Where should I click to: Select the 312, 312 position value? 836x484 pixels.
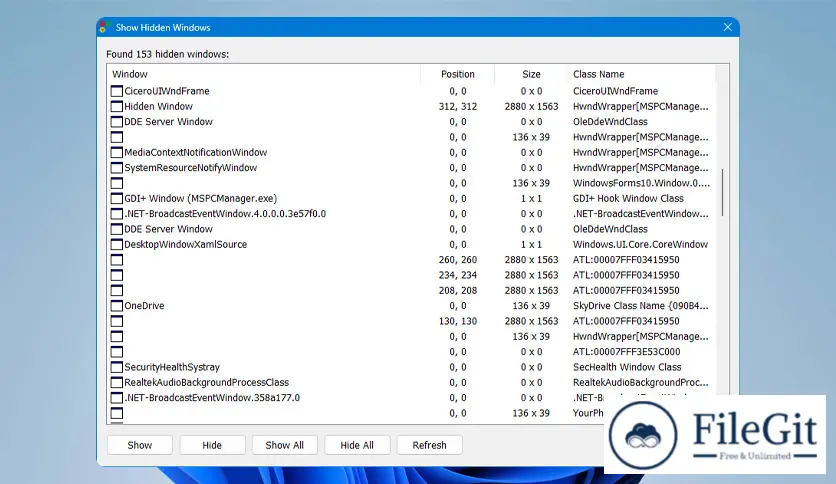click(457, 107)
